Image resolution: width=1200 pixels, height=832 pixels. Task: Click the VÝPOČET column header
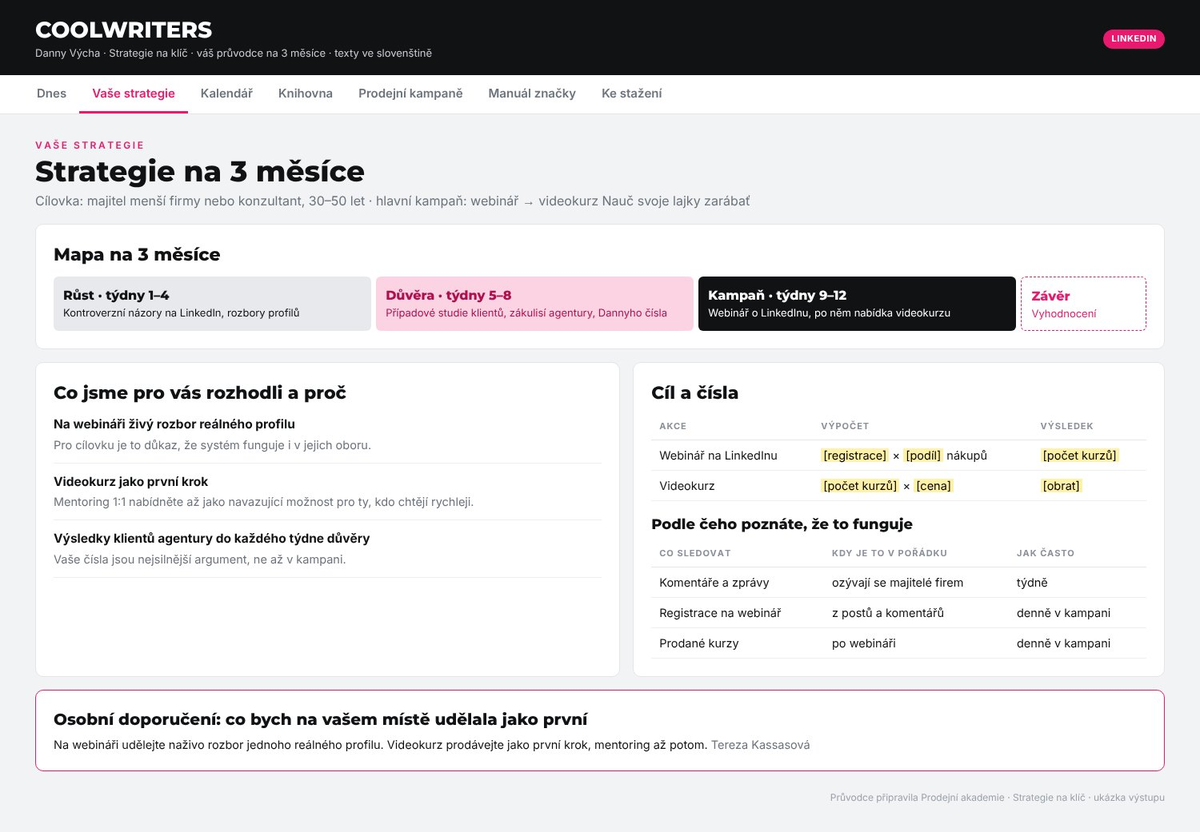[844, 426]
